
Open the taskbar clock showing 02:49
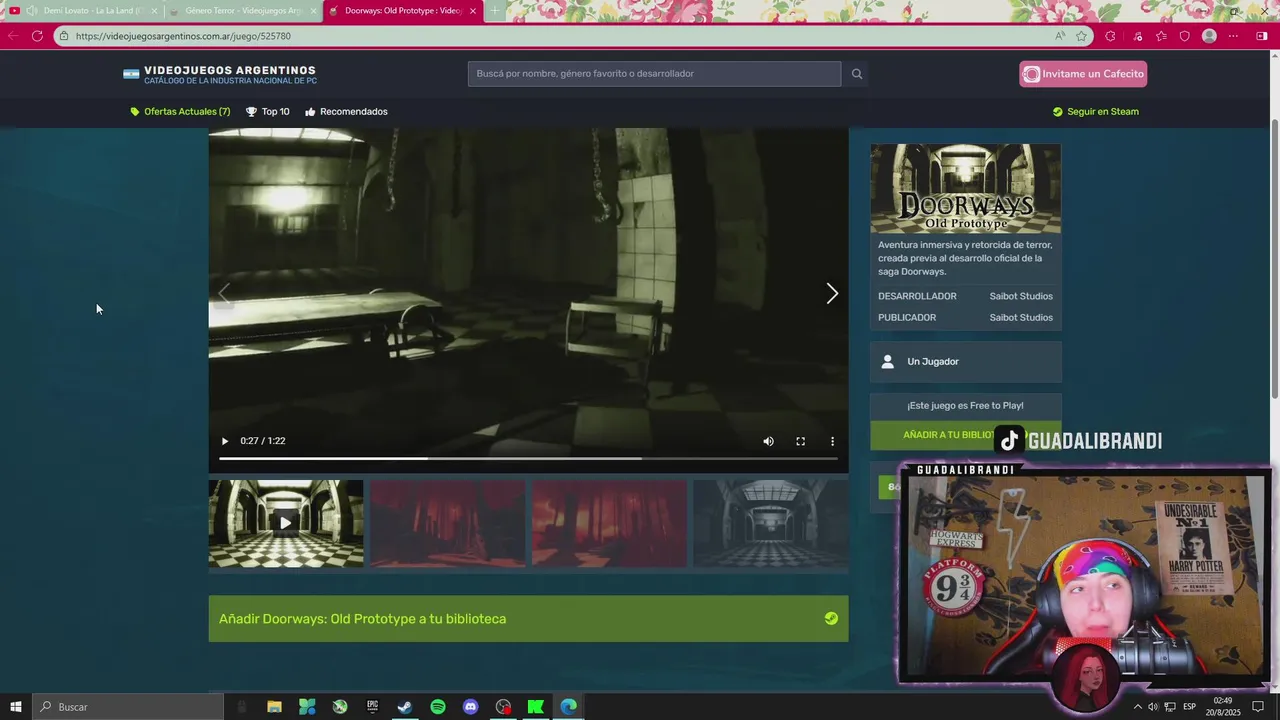[1224, 707]
